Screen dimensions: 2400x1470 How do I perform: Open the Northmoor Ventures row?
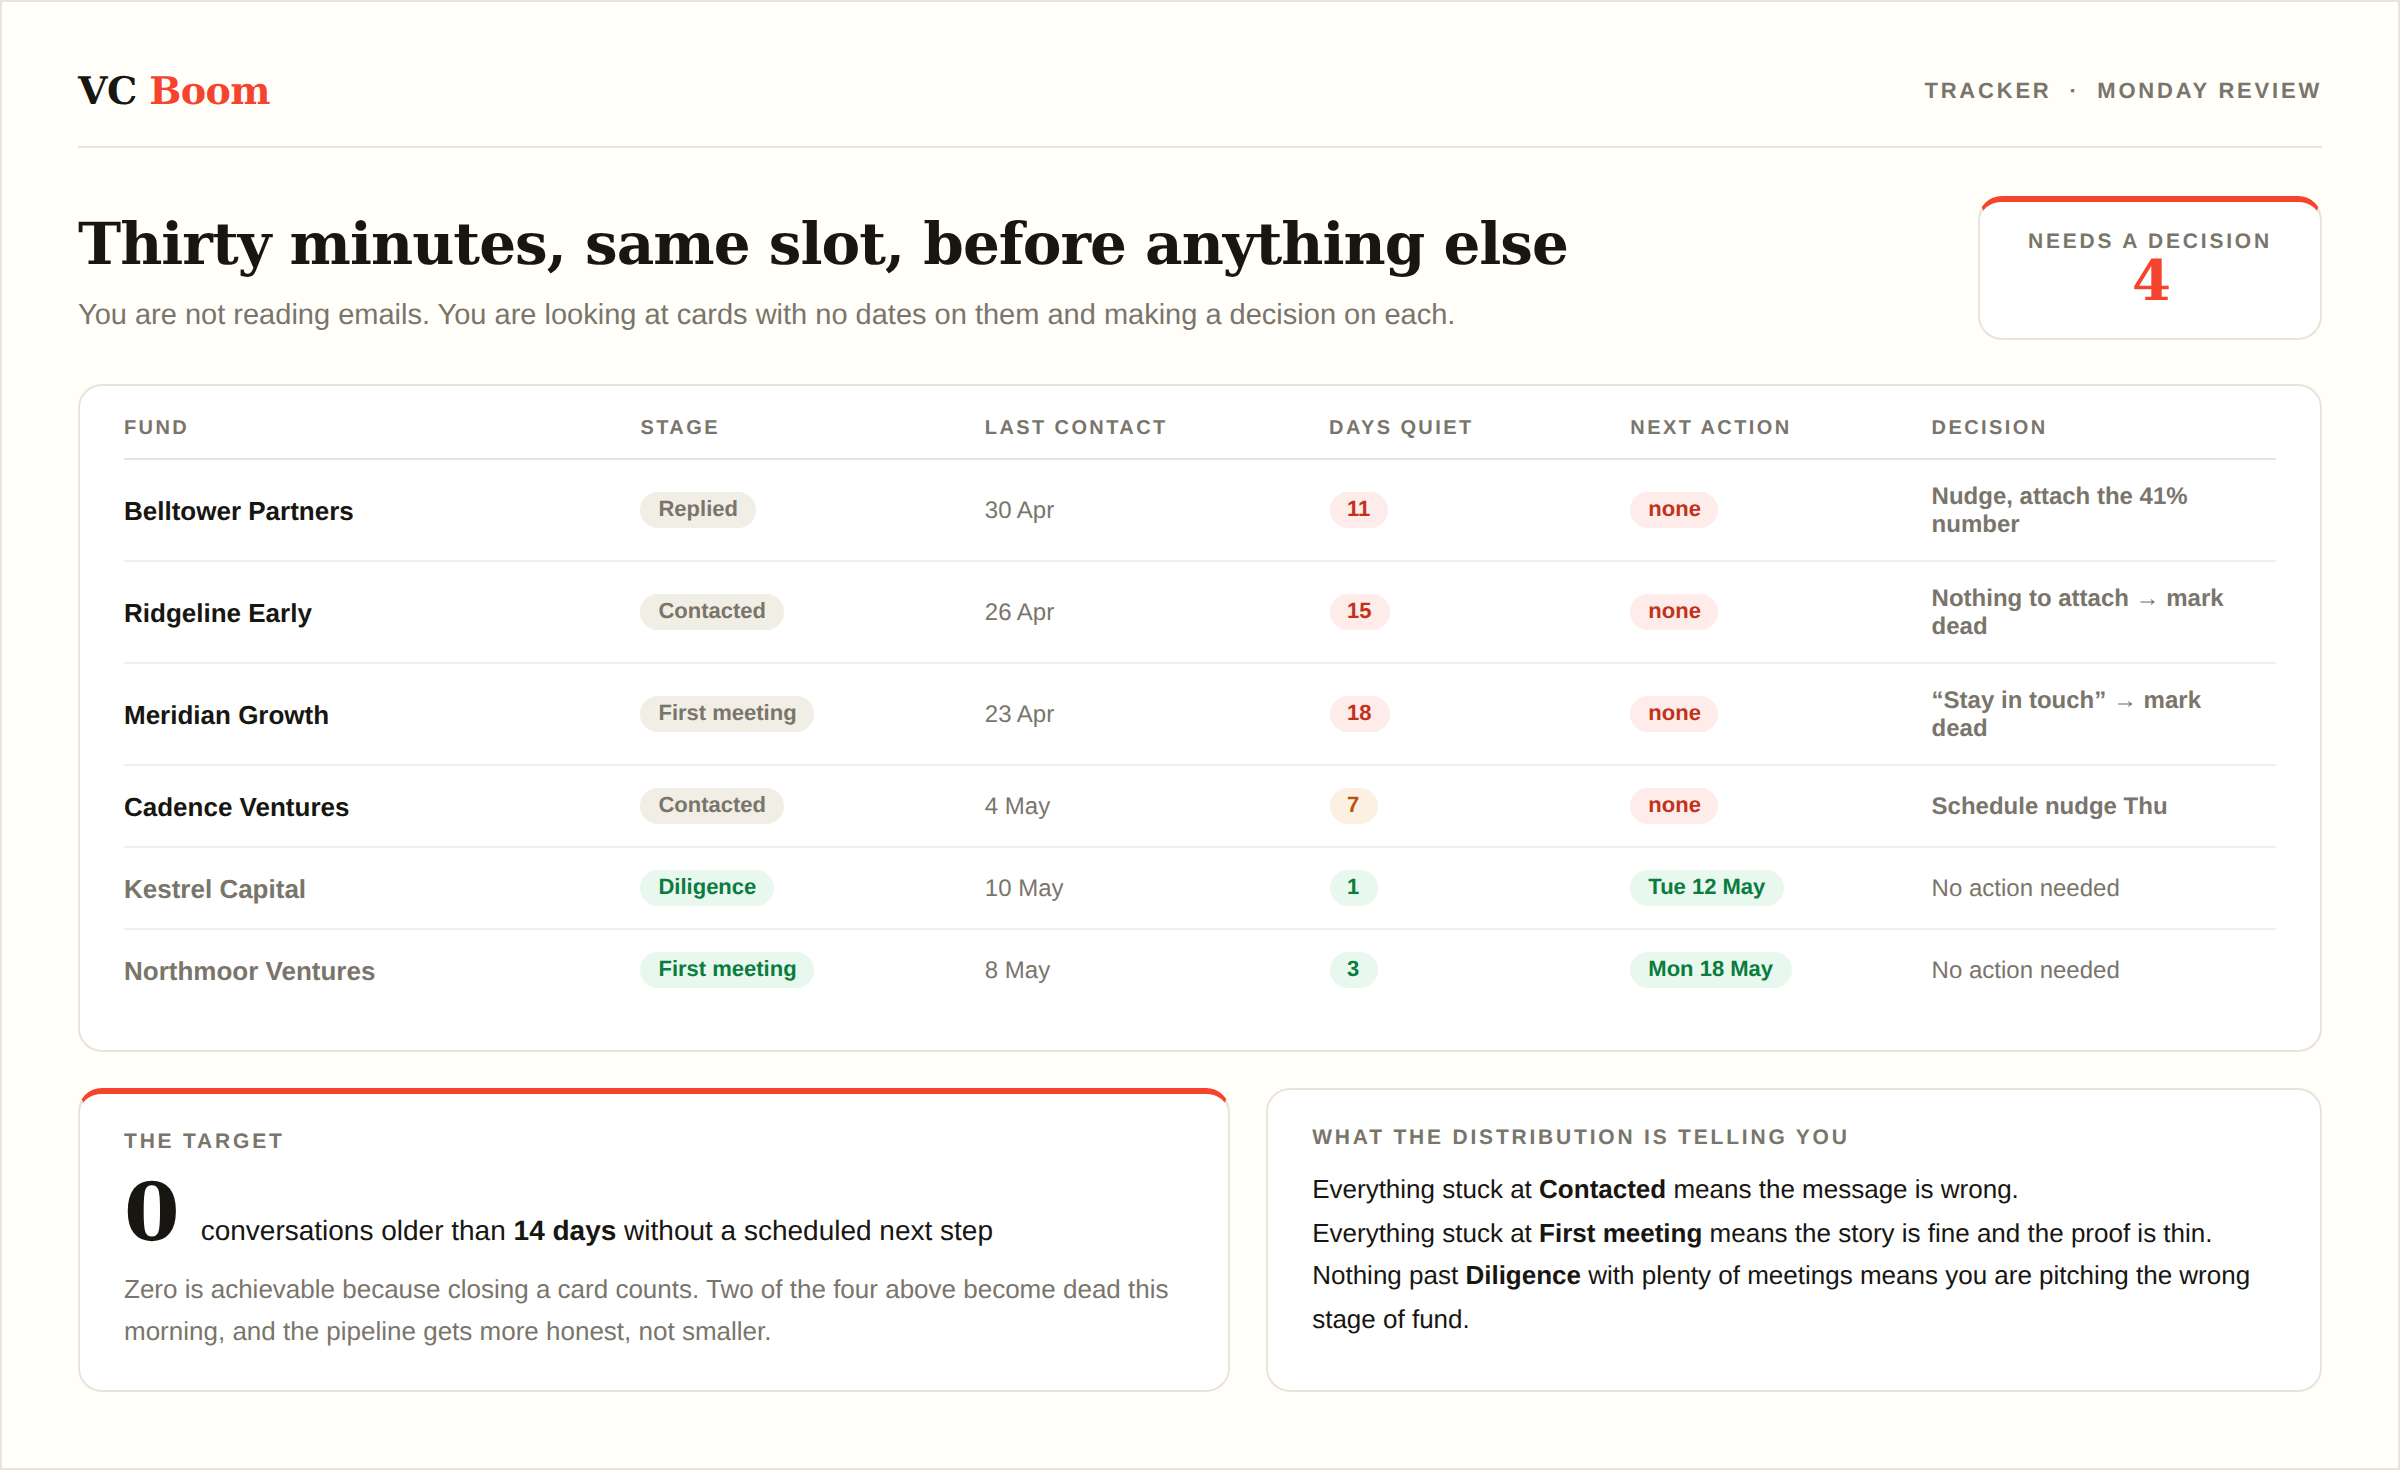point(1199,970)
